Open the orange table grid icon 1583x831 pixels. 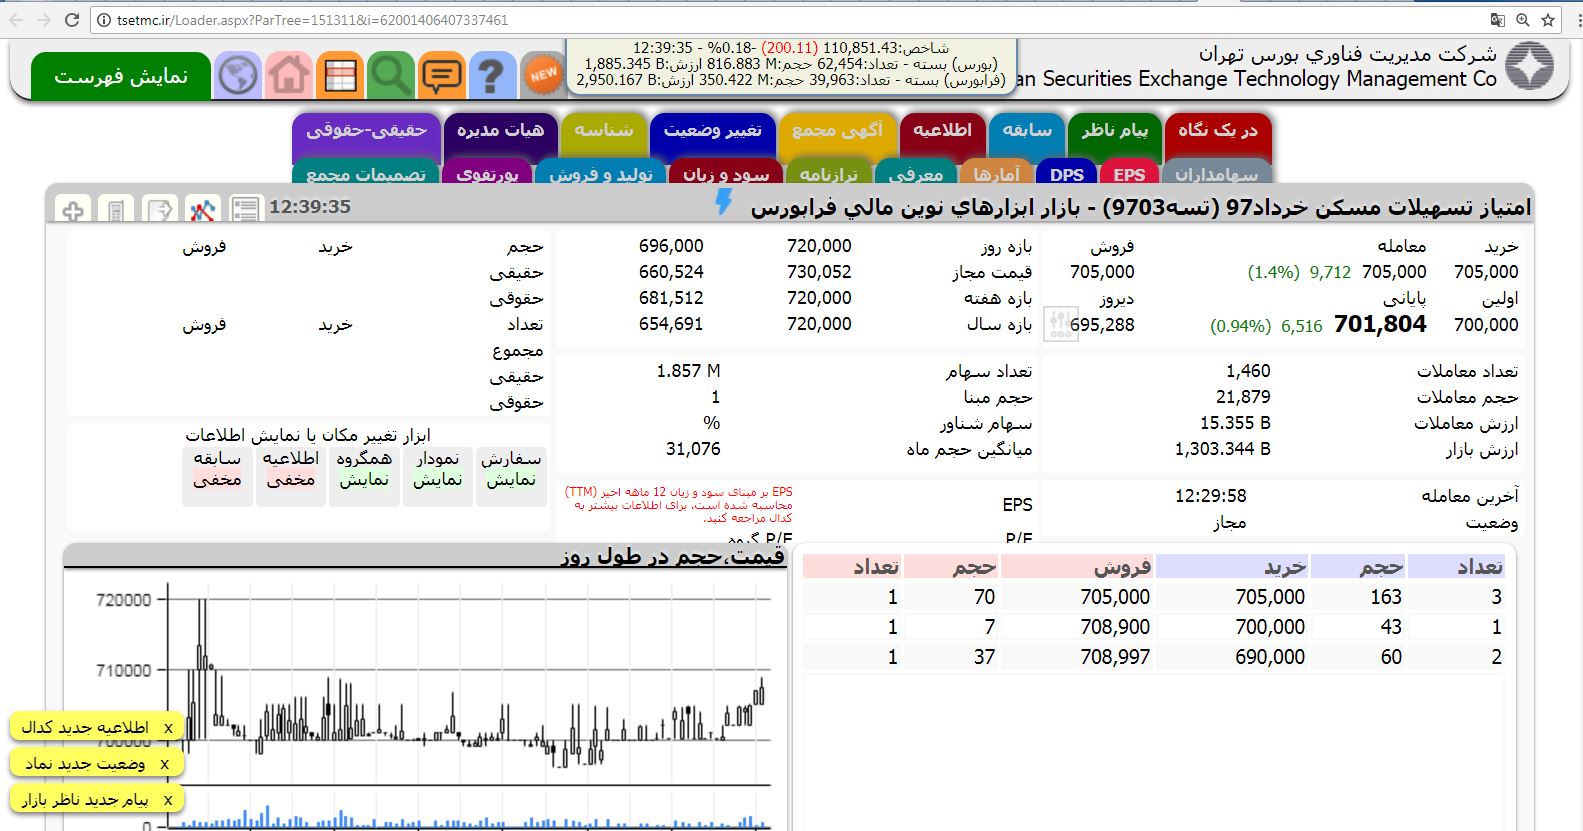click(340, 76)
